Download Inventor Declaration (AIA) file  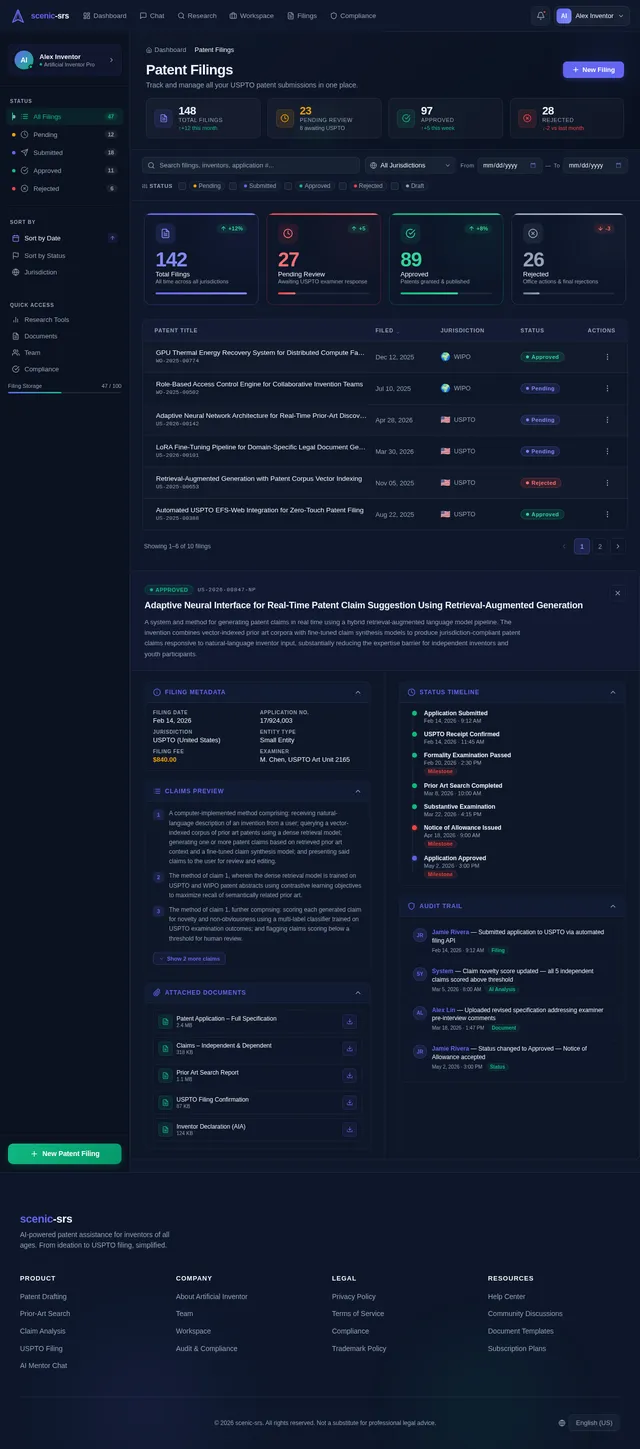[349, 1129]
